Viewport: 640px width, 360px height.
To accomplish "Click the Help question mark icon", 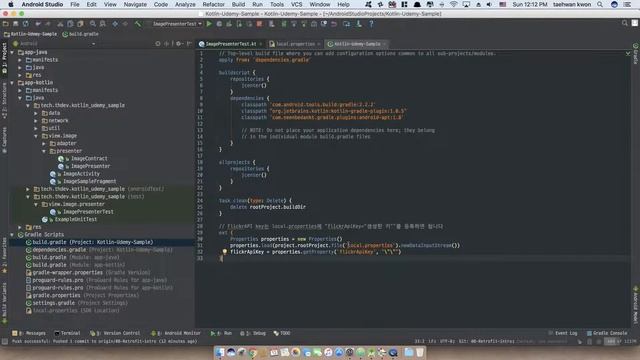I will [371, 24].
